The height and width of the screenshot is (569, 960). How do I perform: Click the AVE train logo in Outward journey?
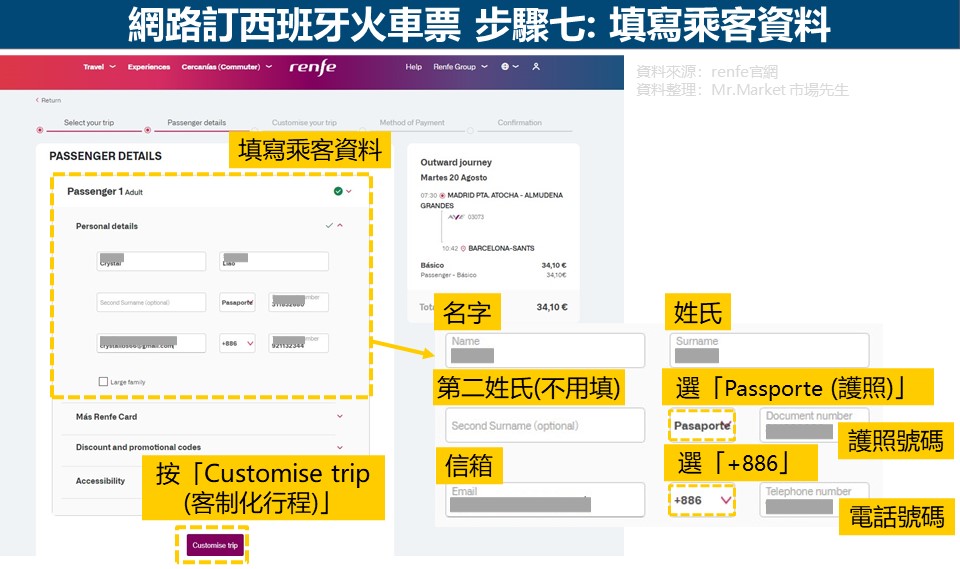tap(456, 217)
